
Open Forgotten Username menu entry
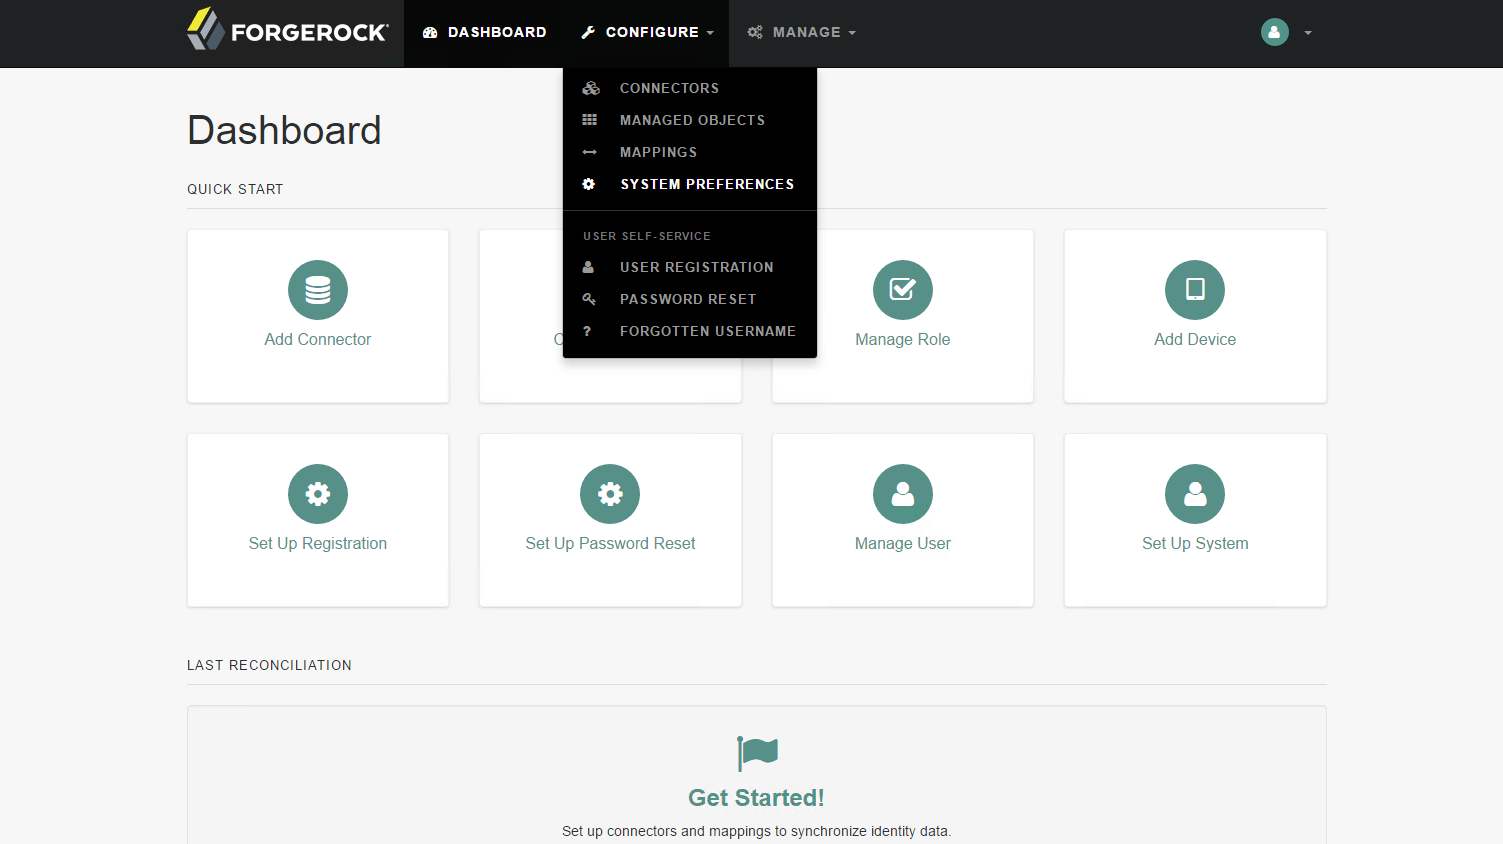click(x=690, y=331)
